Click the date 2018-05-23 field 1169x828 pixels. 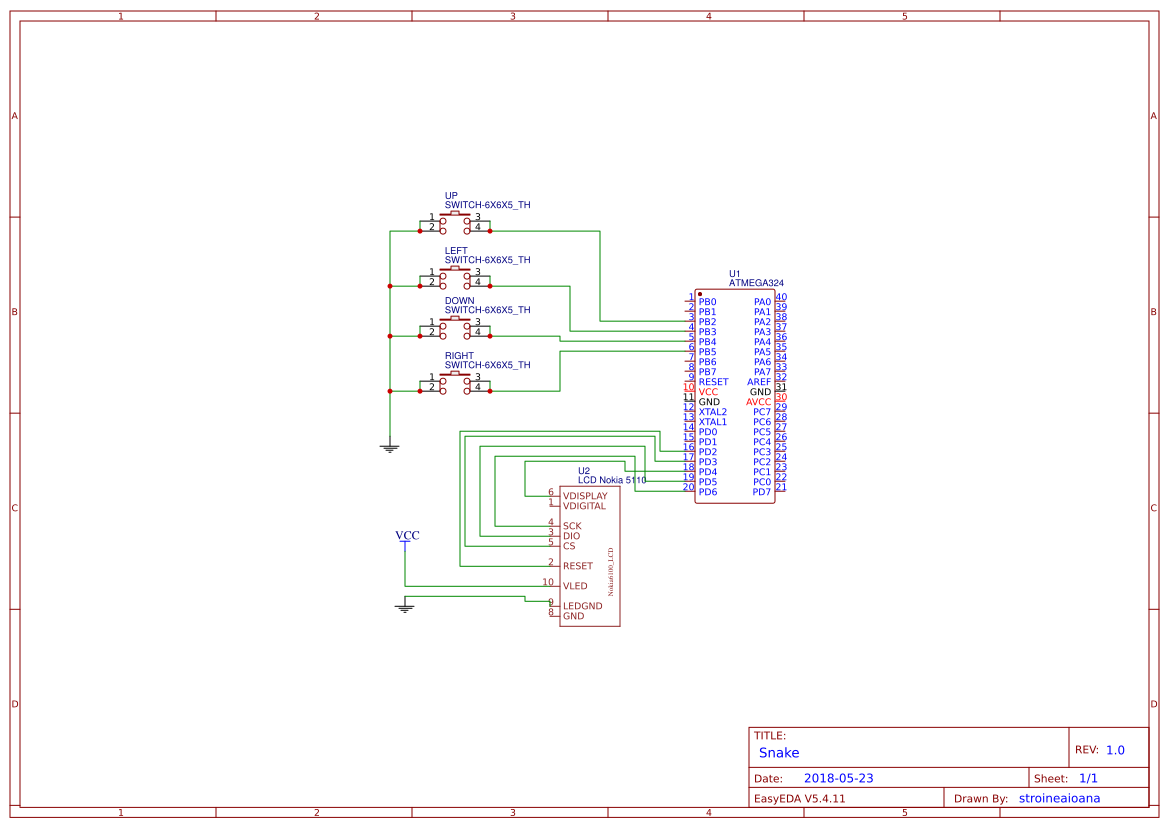tap(839, 778)
